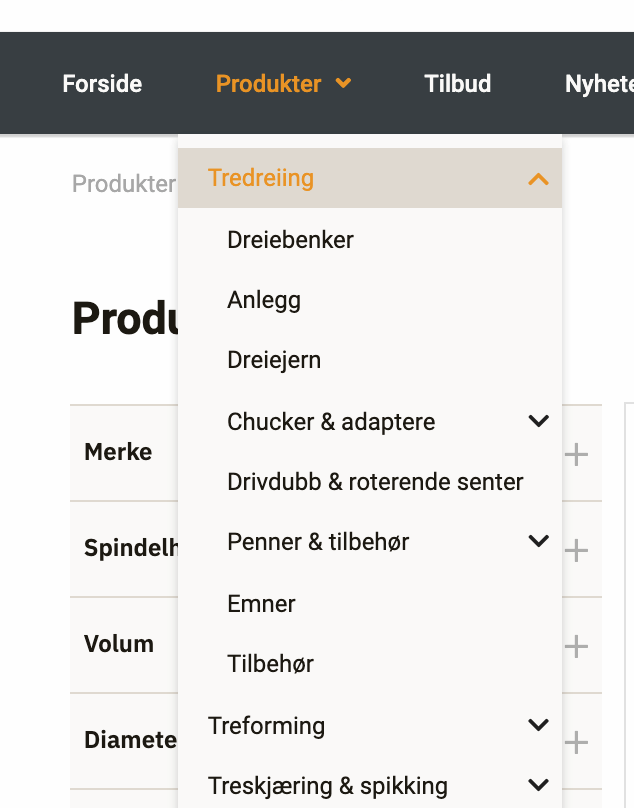Open Drivdubb & roterende senter link
This screenshot has width=634, height=808.
(x=375, y=482)
